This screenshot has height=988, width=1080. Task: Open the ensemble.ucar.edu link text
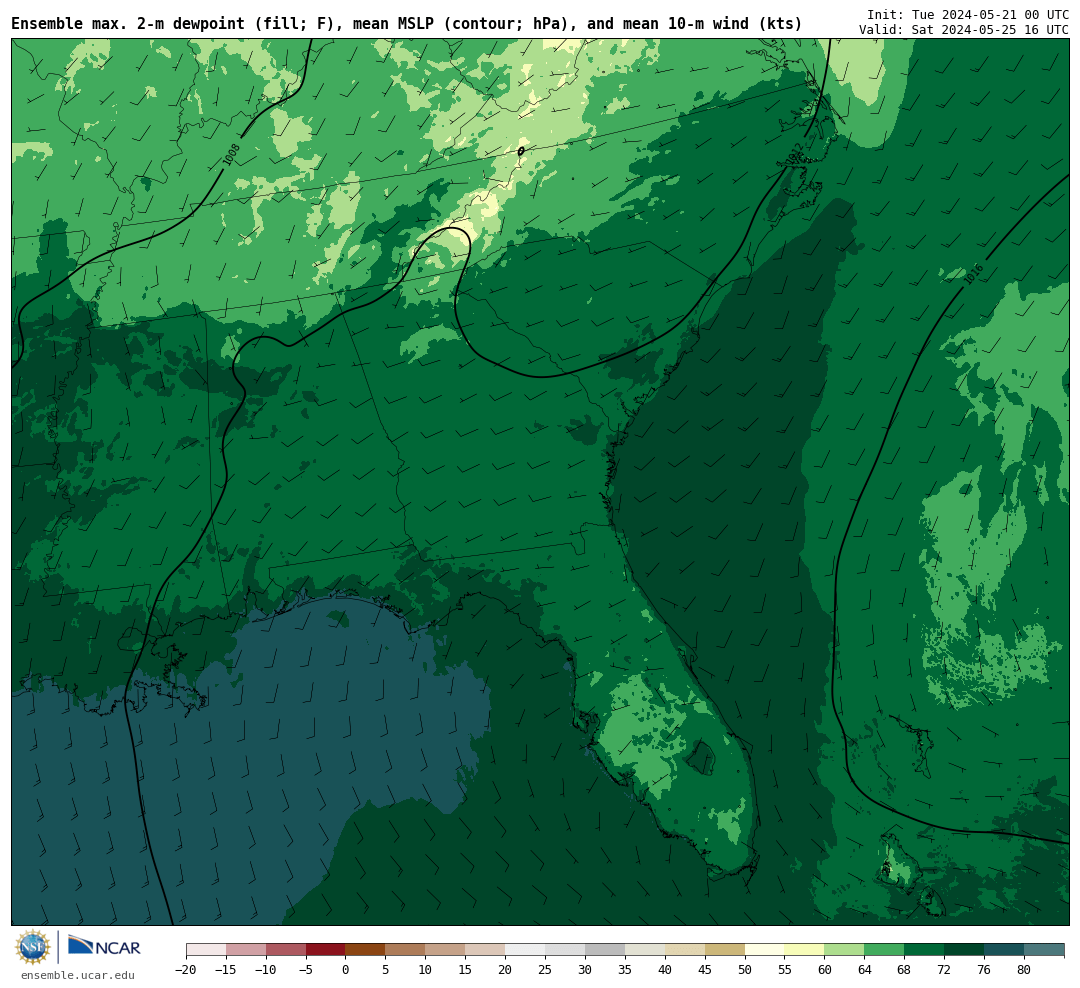78,975
